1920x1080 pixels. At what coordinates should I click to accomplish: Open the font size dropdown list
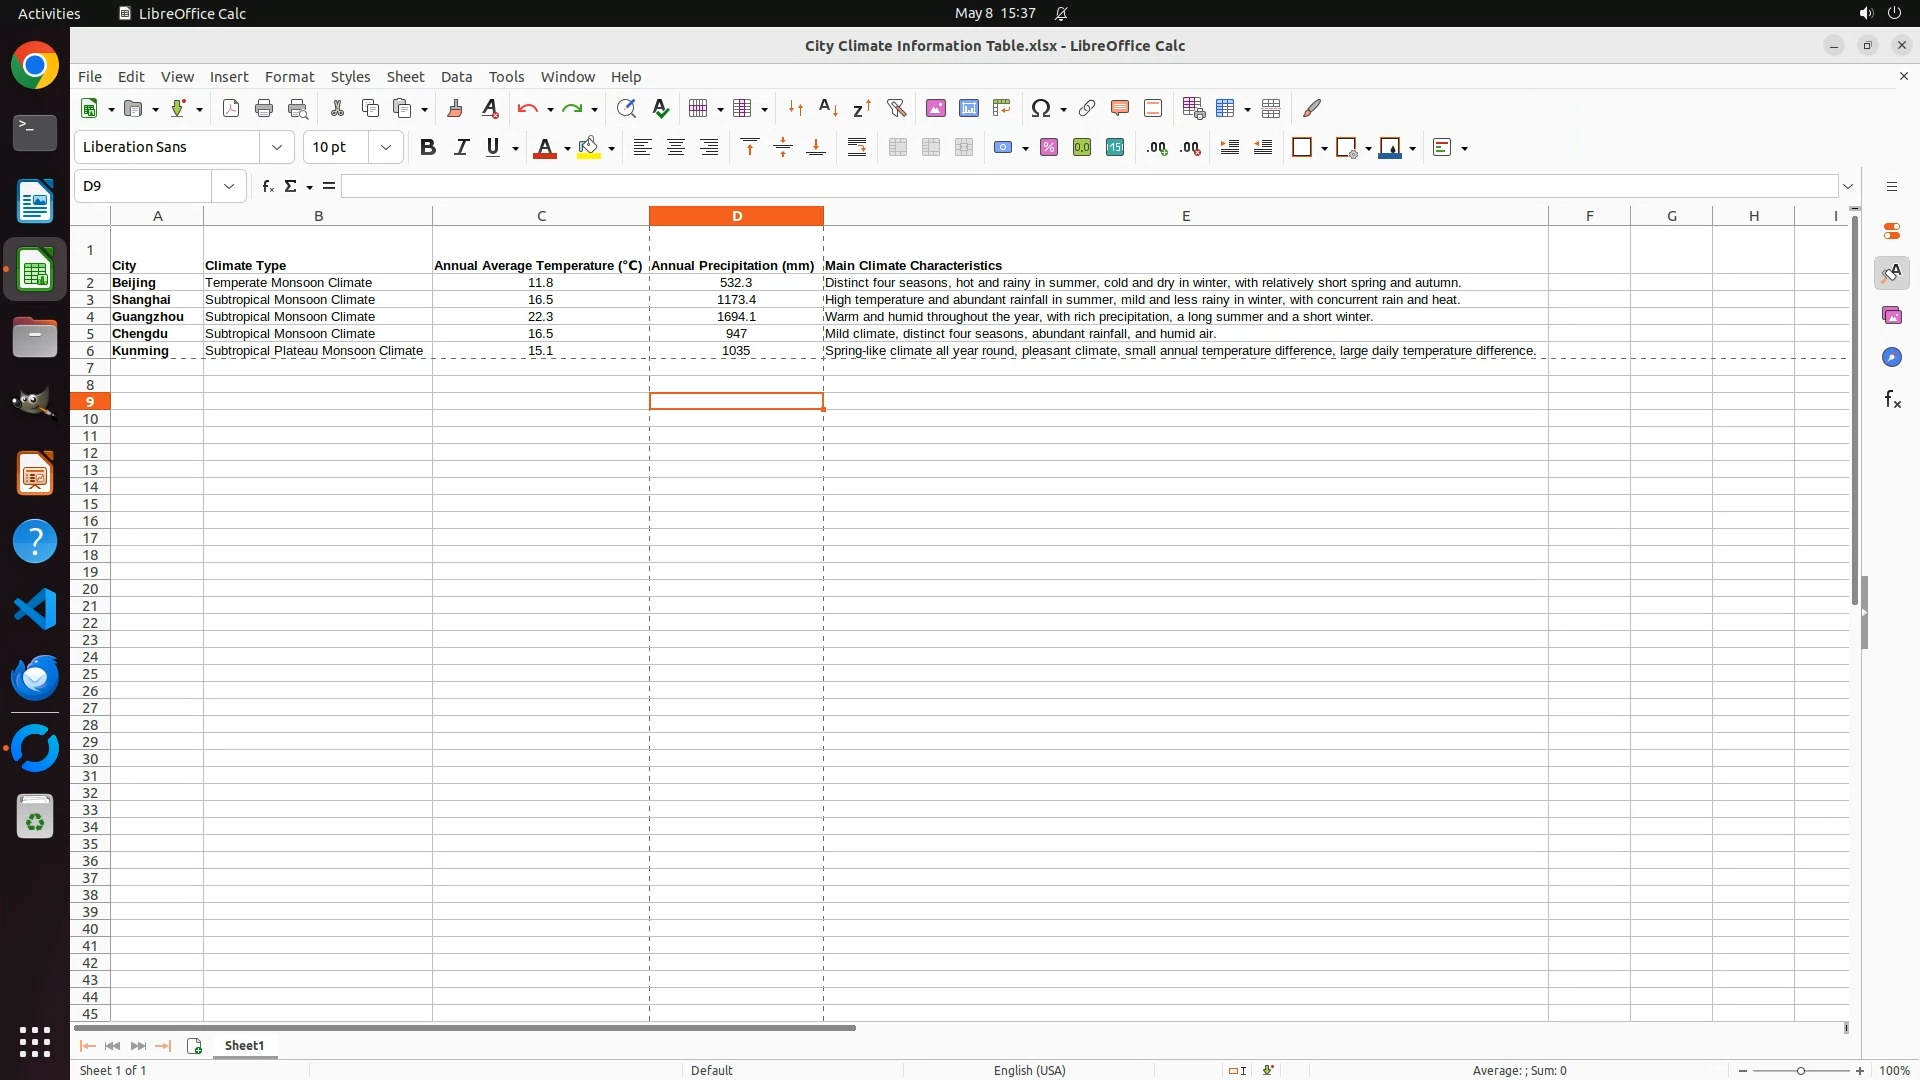tap(386, 147)
